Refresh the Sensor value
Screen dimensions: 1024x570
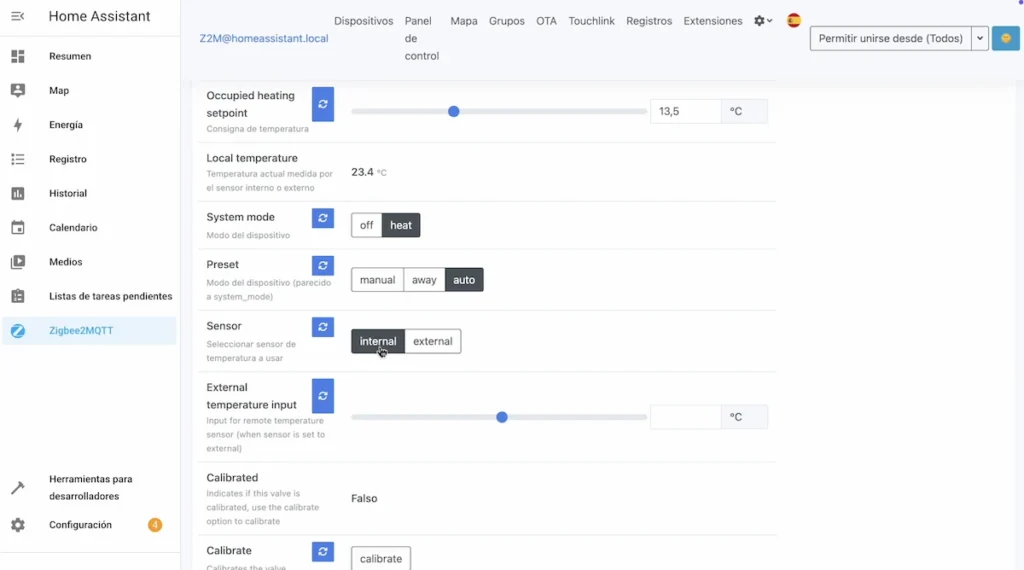click(x=323, y=327)
